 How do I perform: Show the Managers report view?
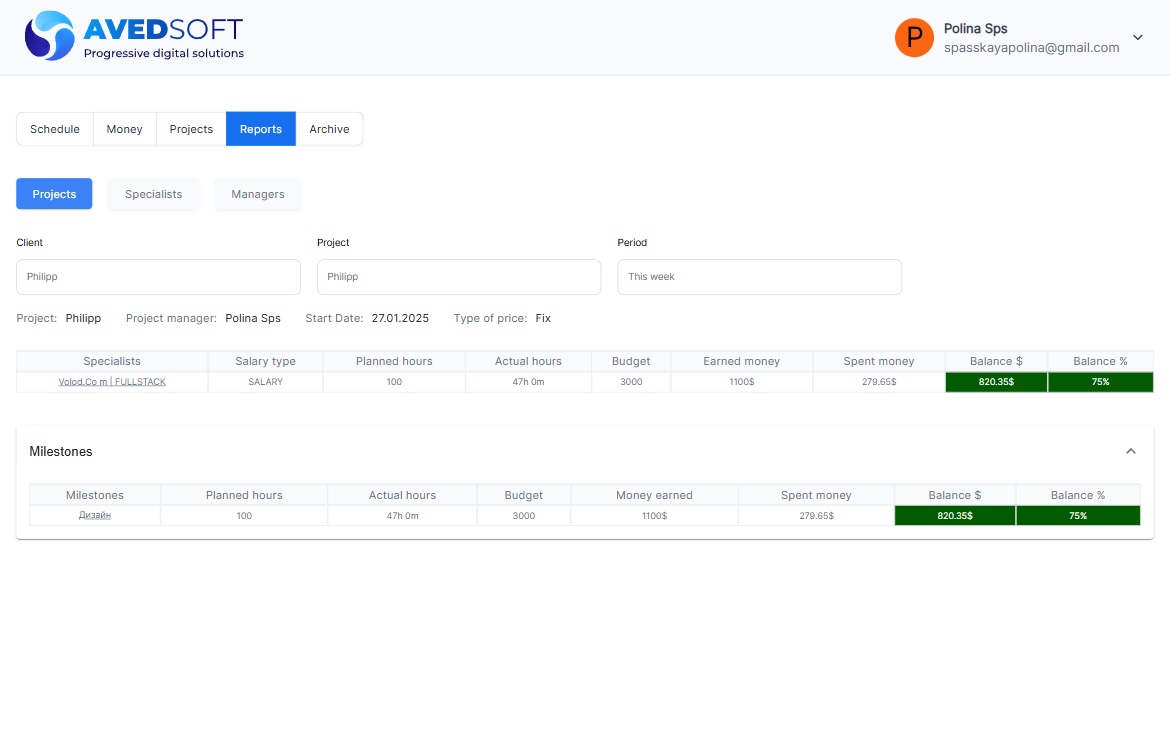258,194
